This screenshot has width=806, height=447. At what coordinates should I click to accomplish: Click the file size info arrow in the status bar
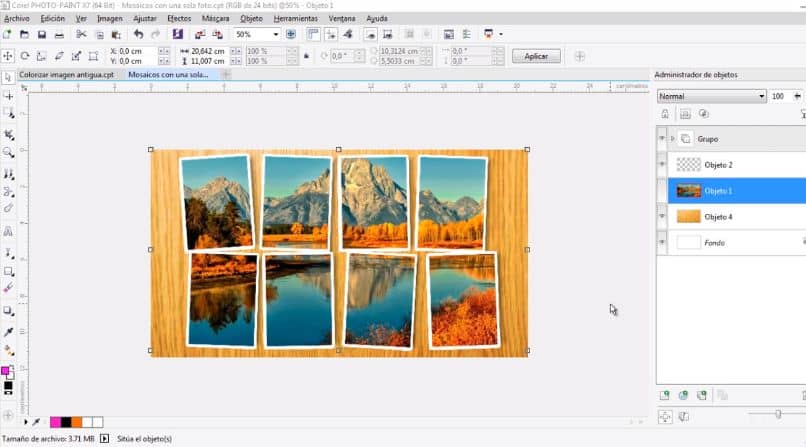104,439
